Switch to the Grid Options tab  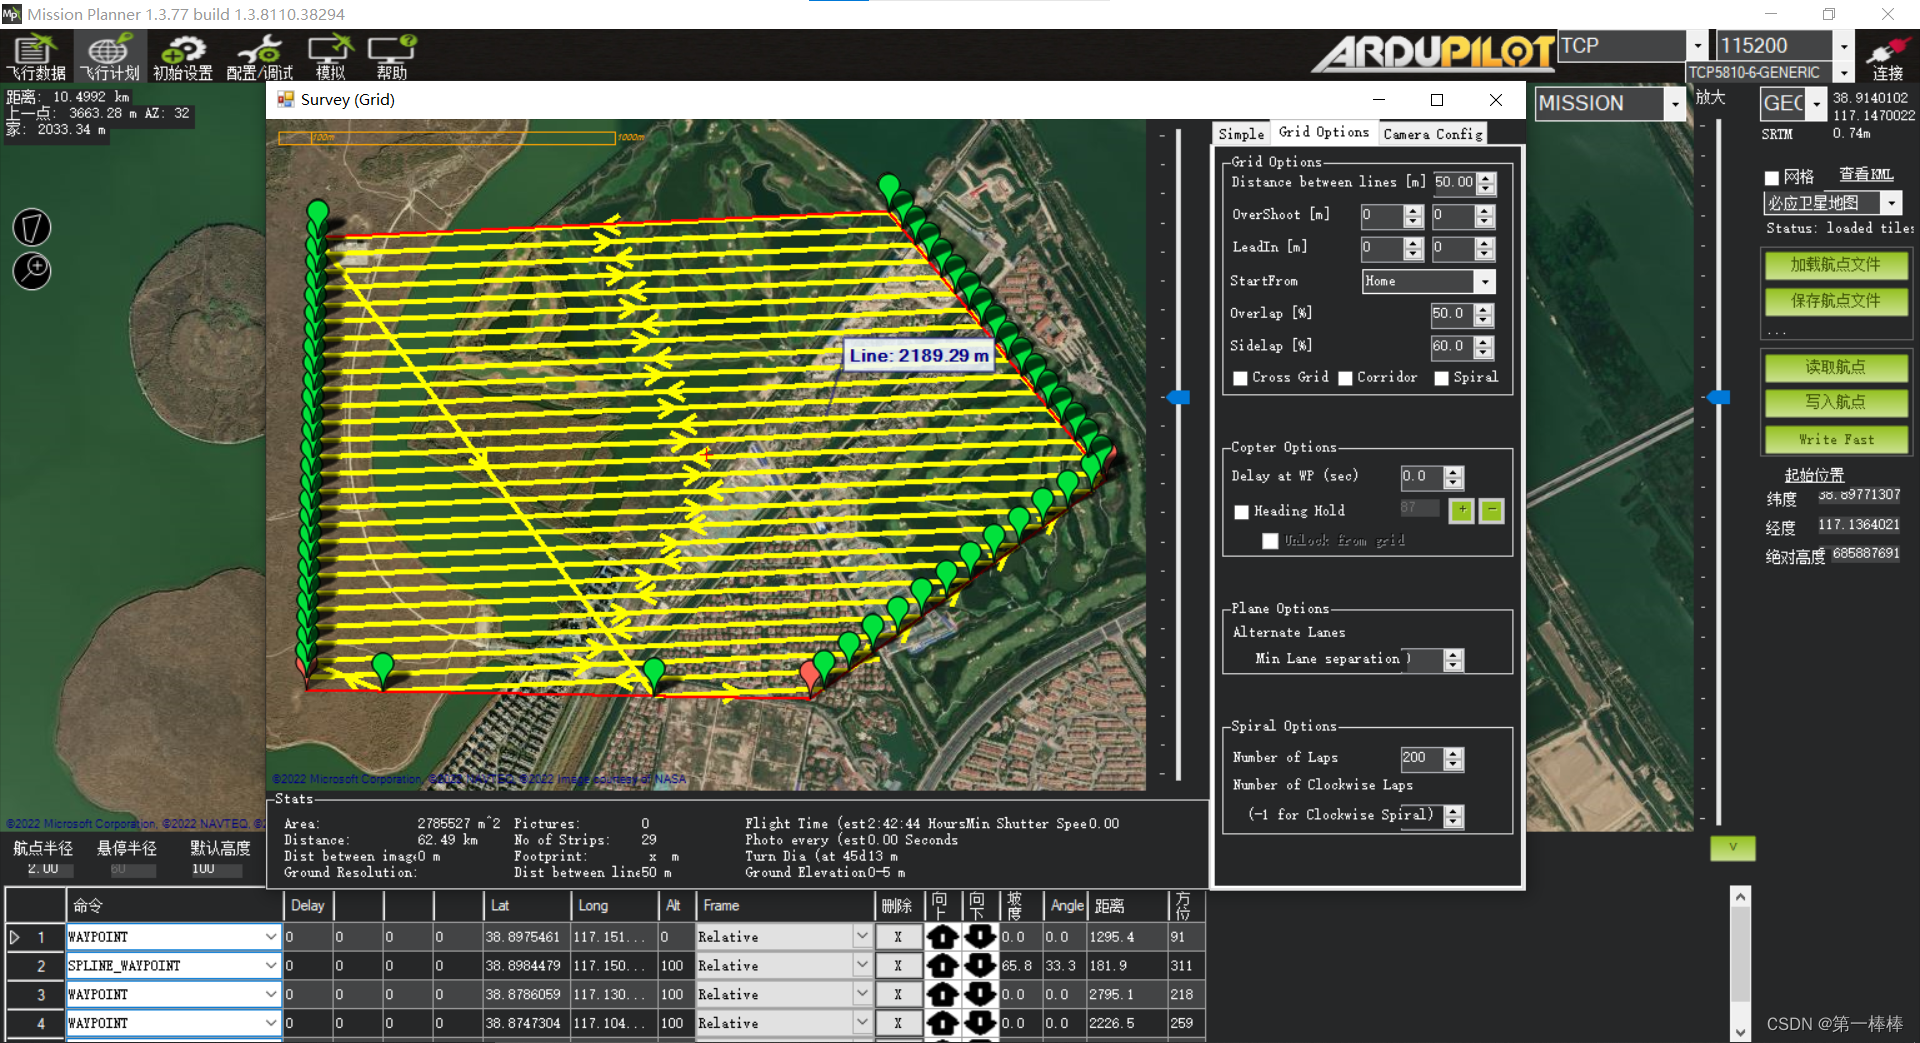tap(1324, 132)
